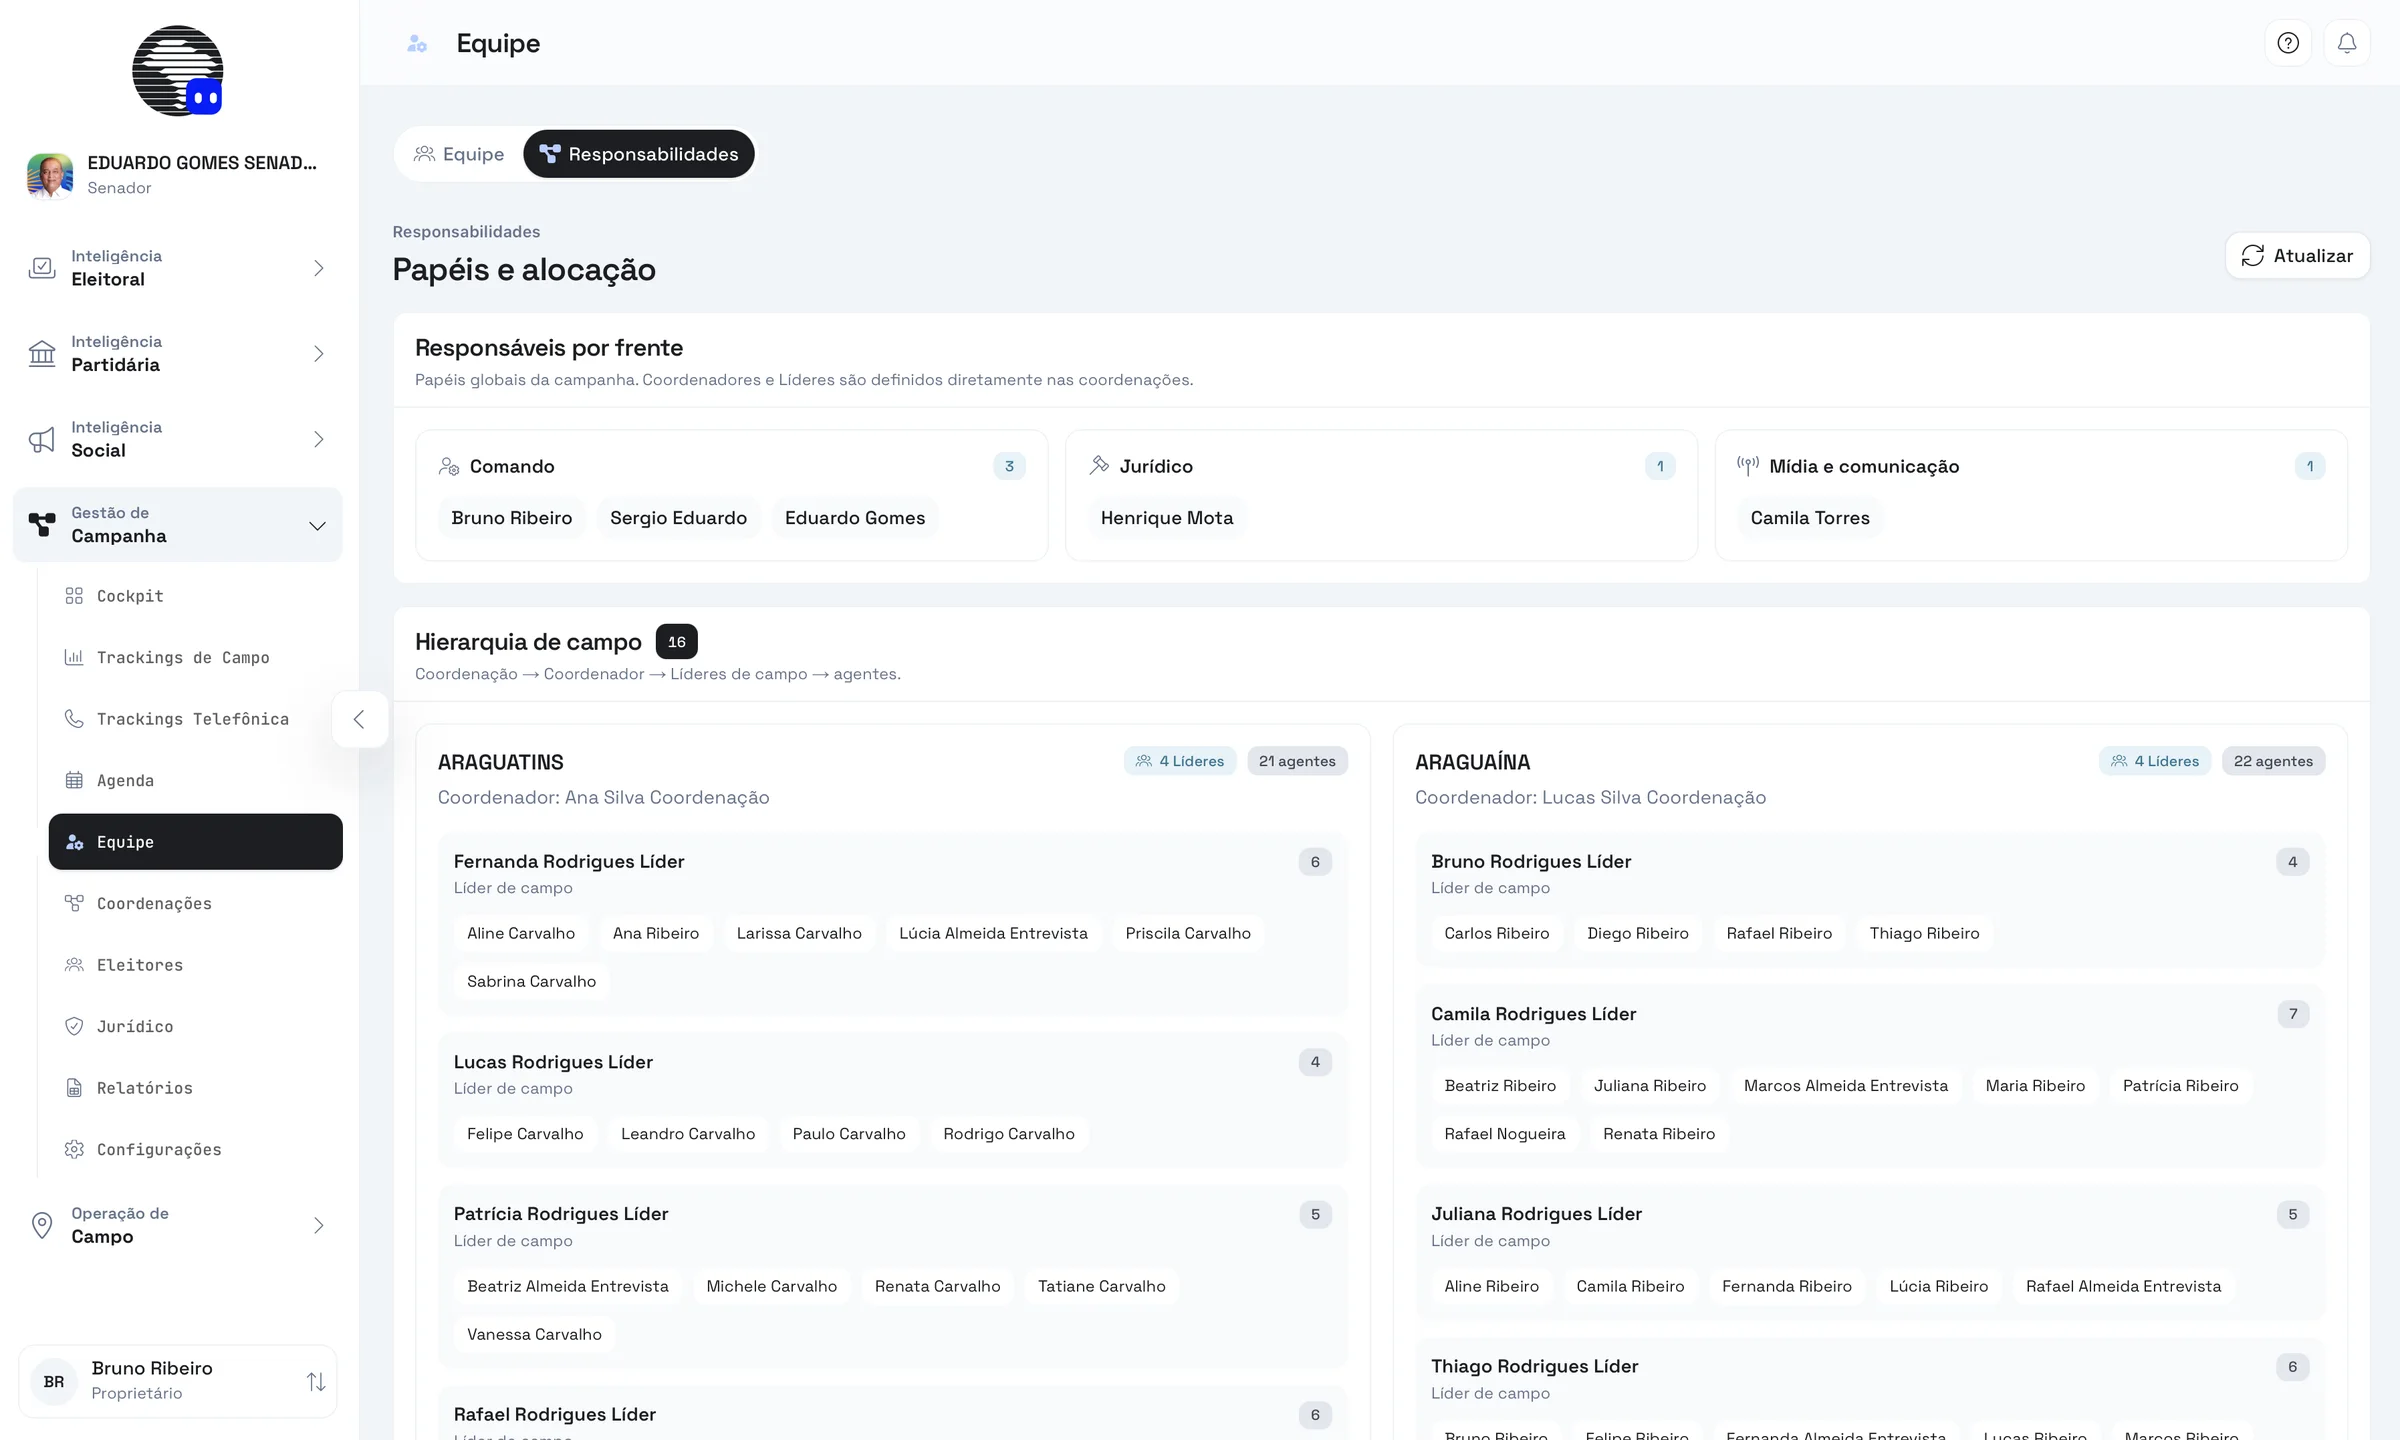Click agent Thiago Ribeiro chip

(x=1925, y=933)
